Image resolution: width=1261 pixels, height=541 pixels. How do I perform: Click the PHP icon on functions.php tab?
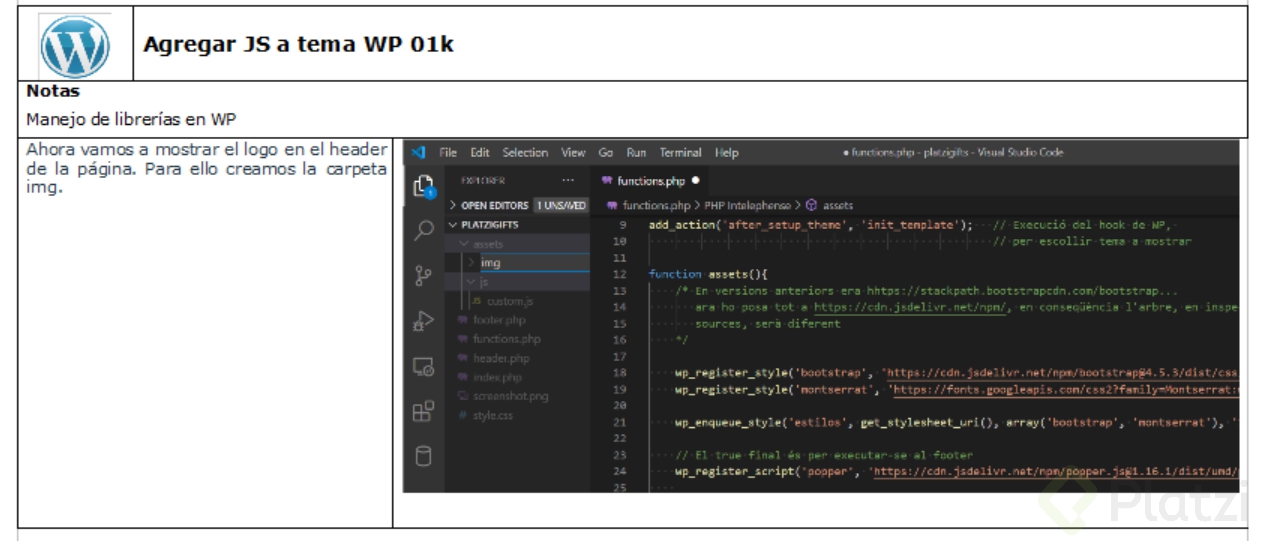[x=607, y=181]
